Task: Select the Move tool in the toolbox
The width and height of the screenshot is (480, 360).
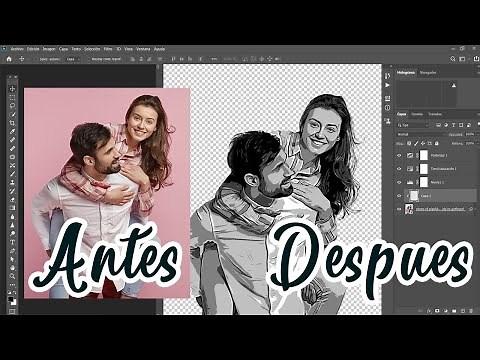Action: click(12, 89)
